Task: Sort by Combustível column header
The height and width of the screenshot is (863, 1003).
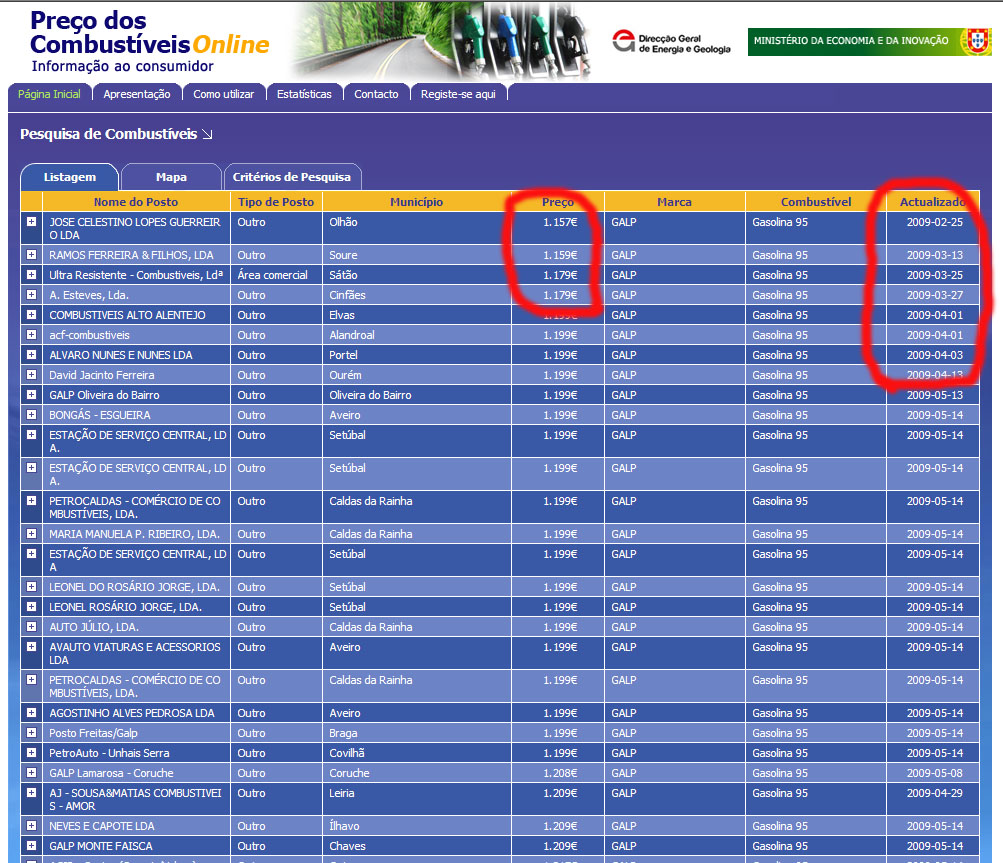Action: tap(816, 202)
